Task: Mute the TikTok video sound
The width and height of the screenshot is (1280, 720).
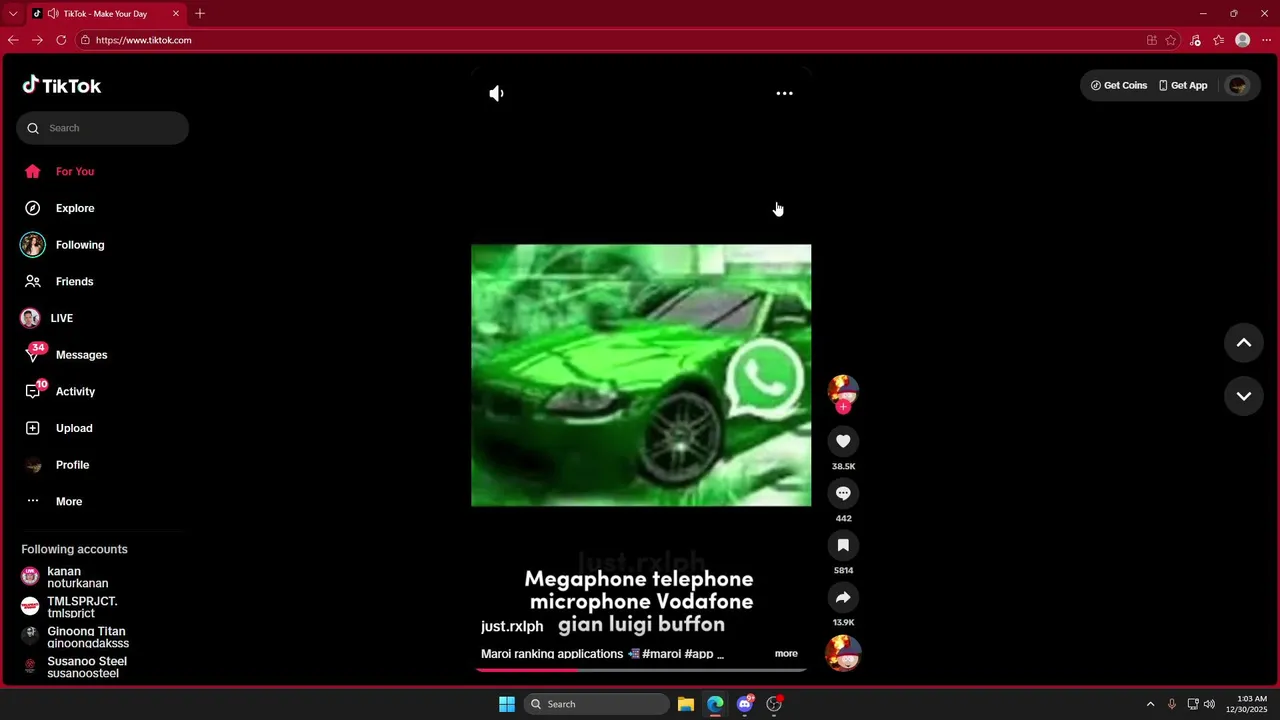Action: click(496, 93)
